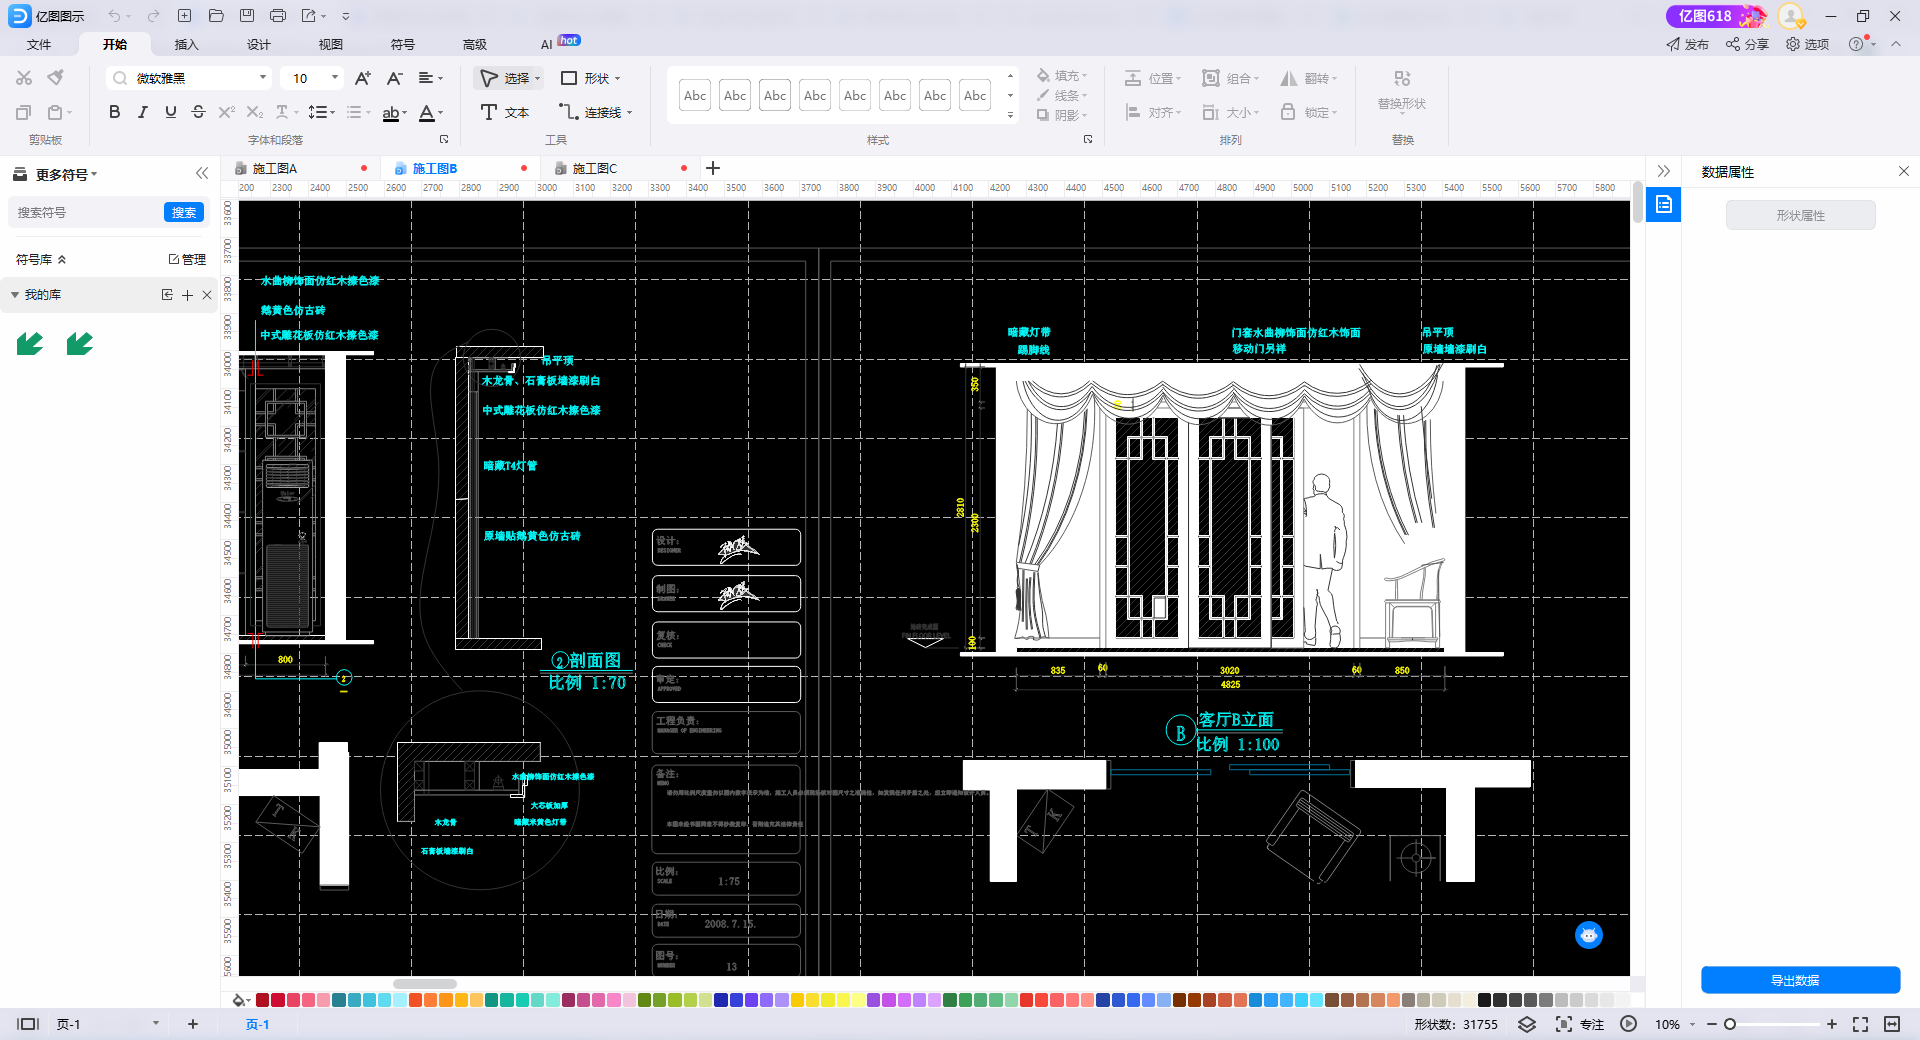Switch to document tab 施工图C

[595, 168]
